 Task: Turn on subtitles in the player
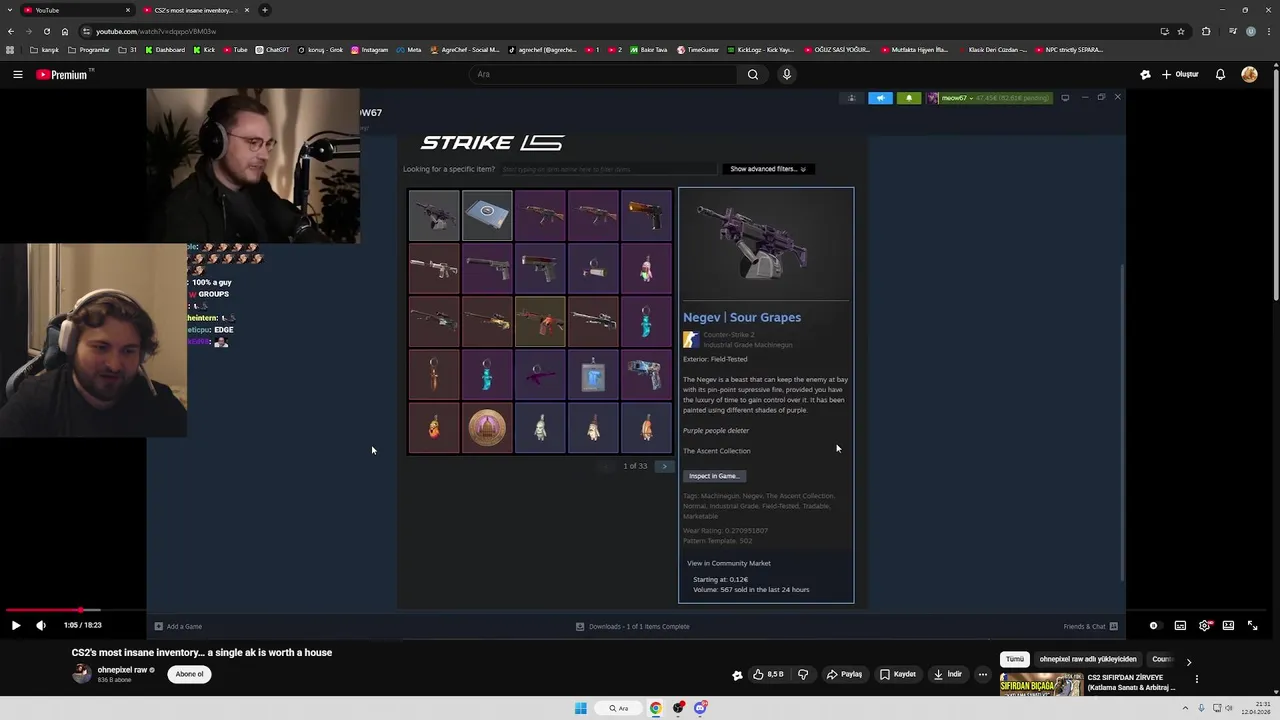(1180, 625)
